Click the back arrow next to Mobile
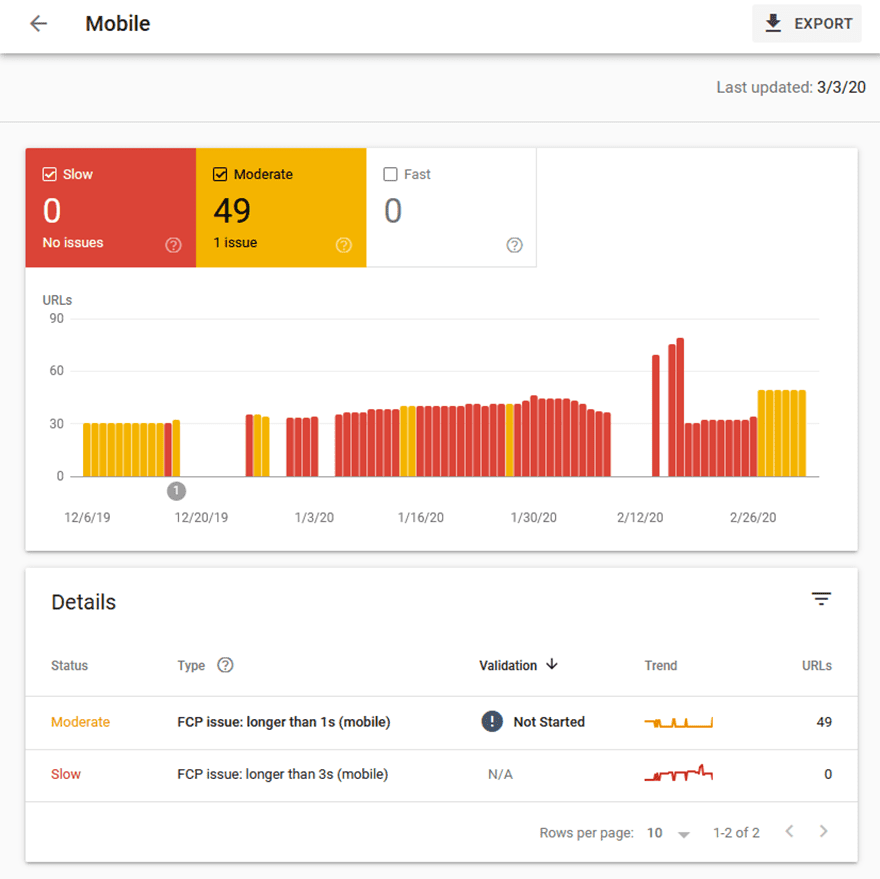The image size is (880, 879). (38, 24)
